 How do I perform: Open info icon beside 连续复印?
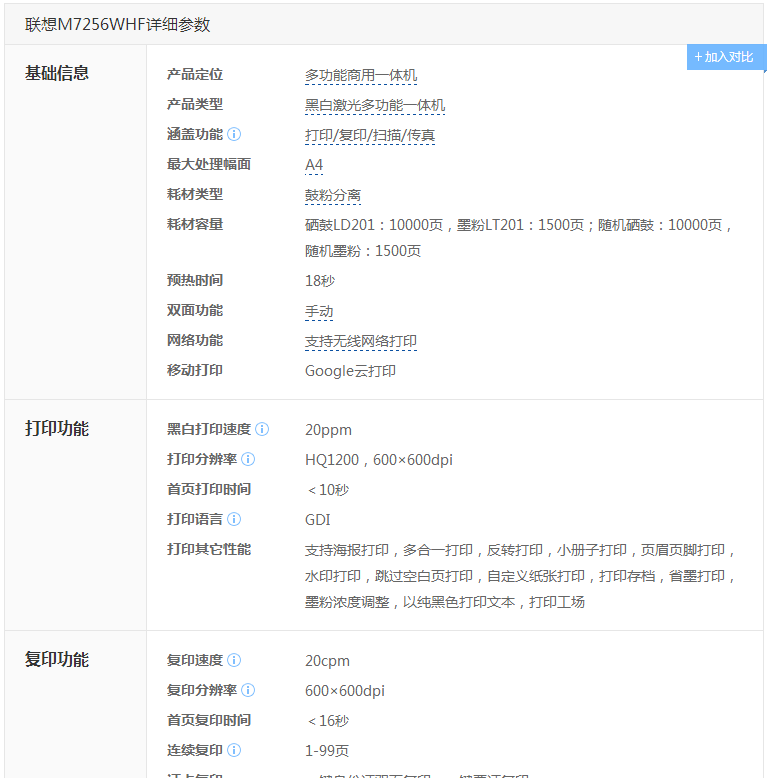click(234, 750)
